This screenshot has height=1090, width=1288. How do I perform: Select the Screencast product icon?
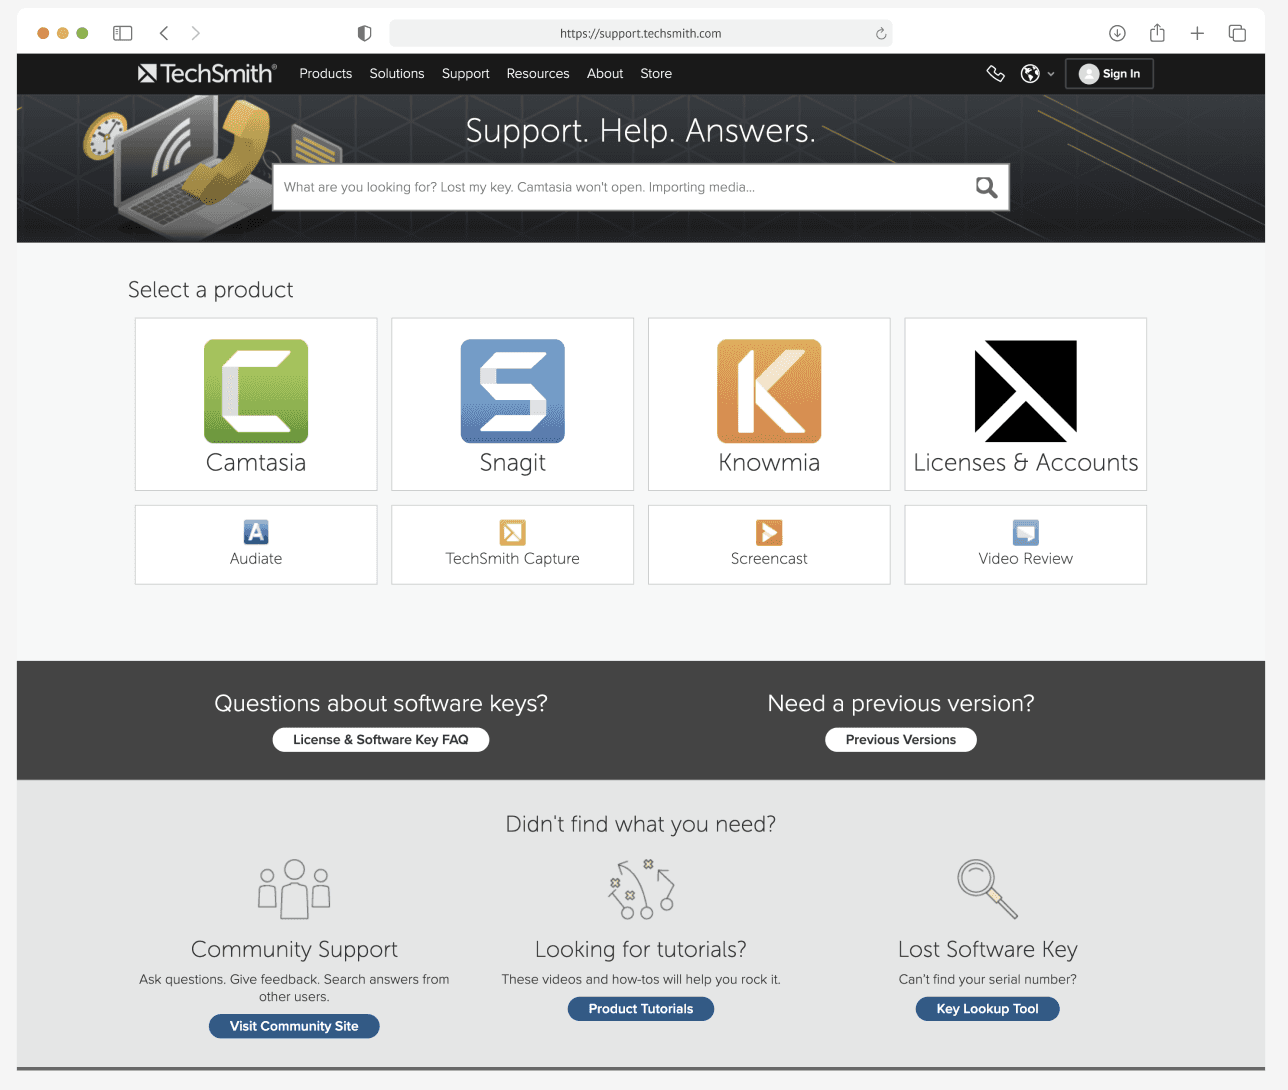tap(769, 532)
